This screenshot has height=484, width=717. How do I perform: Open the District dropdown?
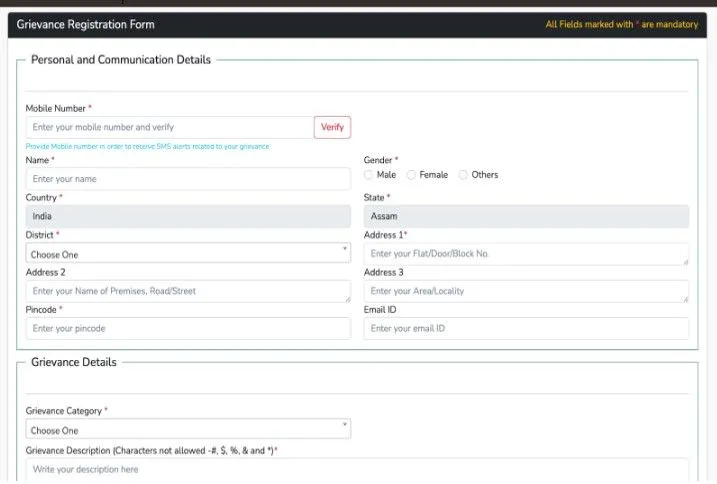[187, 254]
